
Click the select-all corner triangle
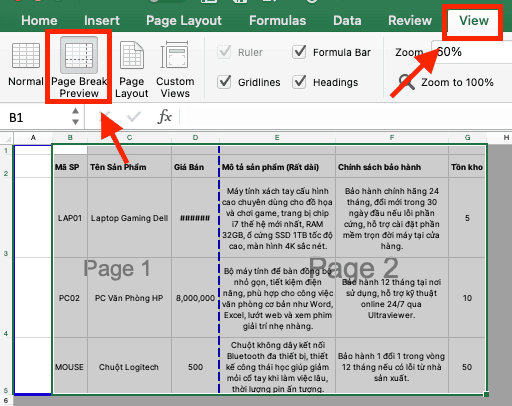7,138
